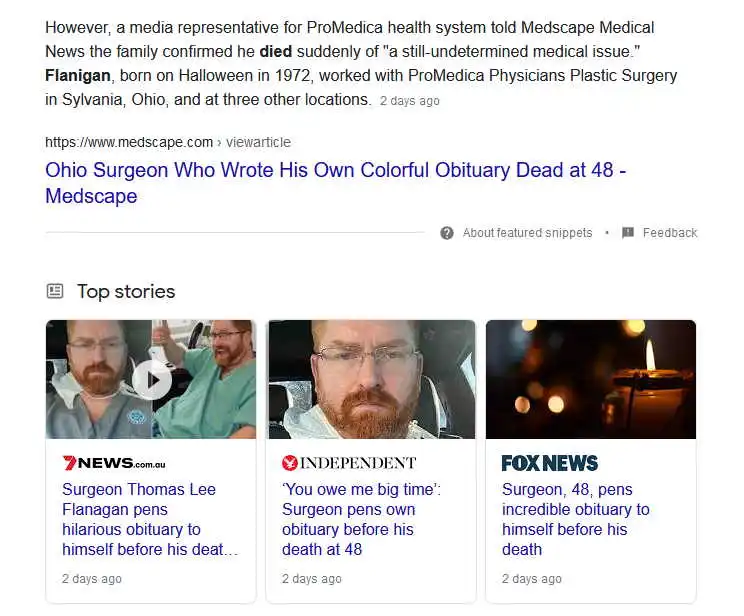Click the 2 days ago timestamp on the 7NEWS card
This screenshot has height=616, width=744.
point(92,579)
